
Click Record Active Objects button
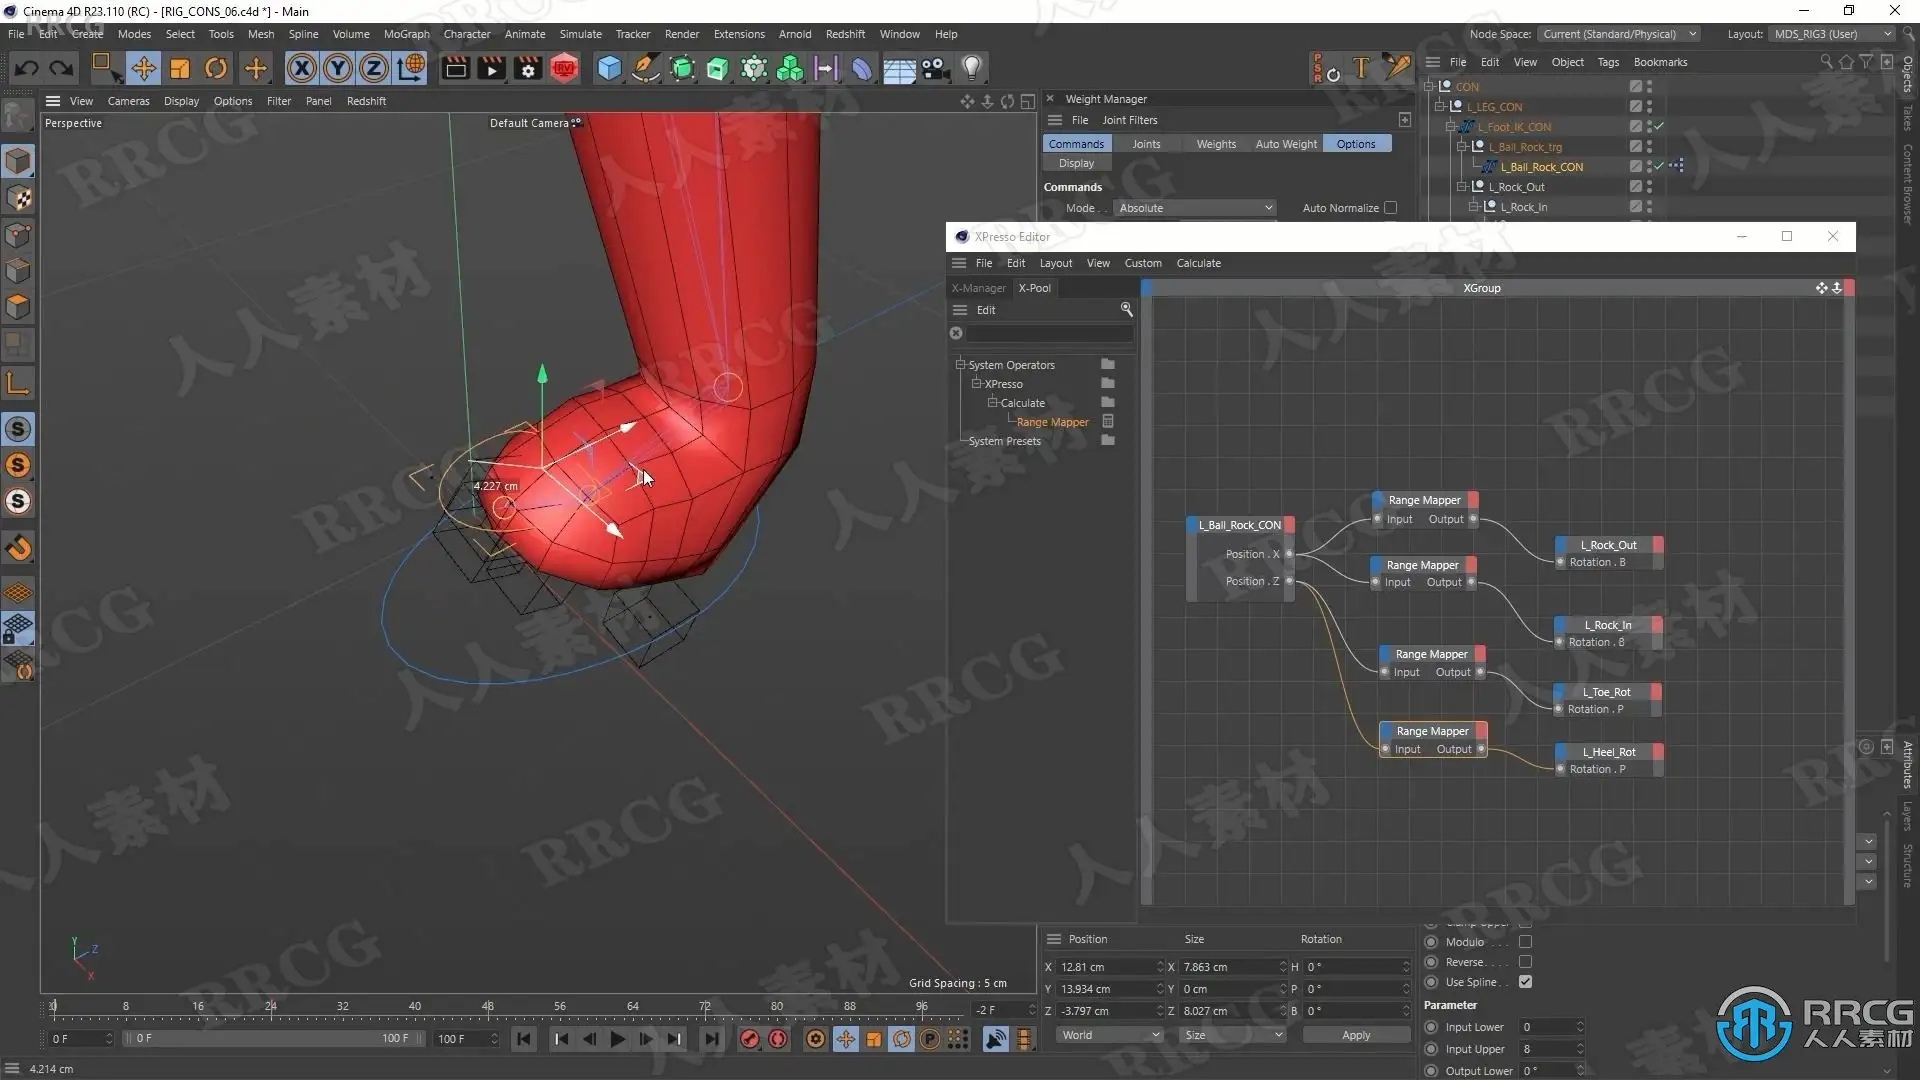pos(749,1039)
